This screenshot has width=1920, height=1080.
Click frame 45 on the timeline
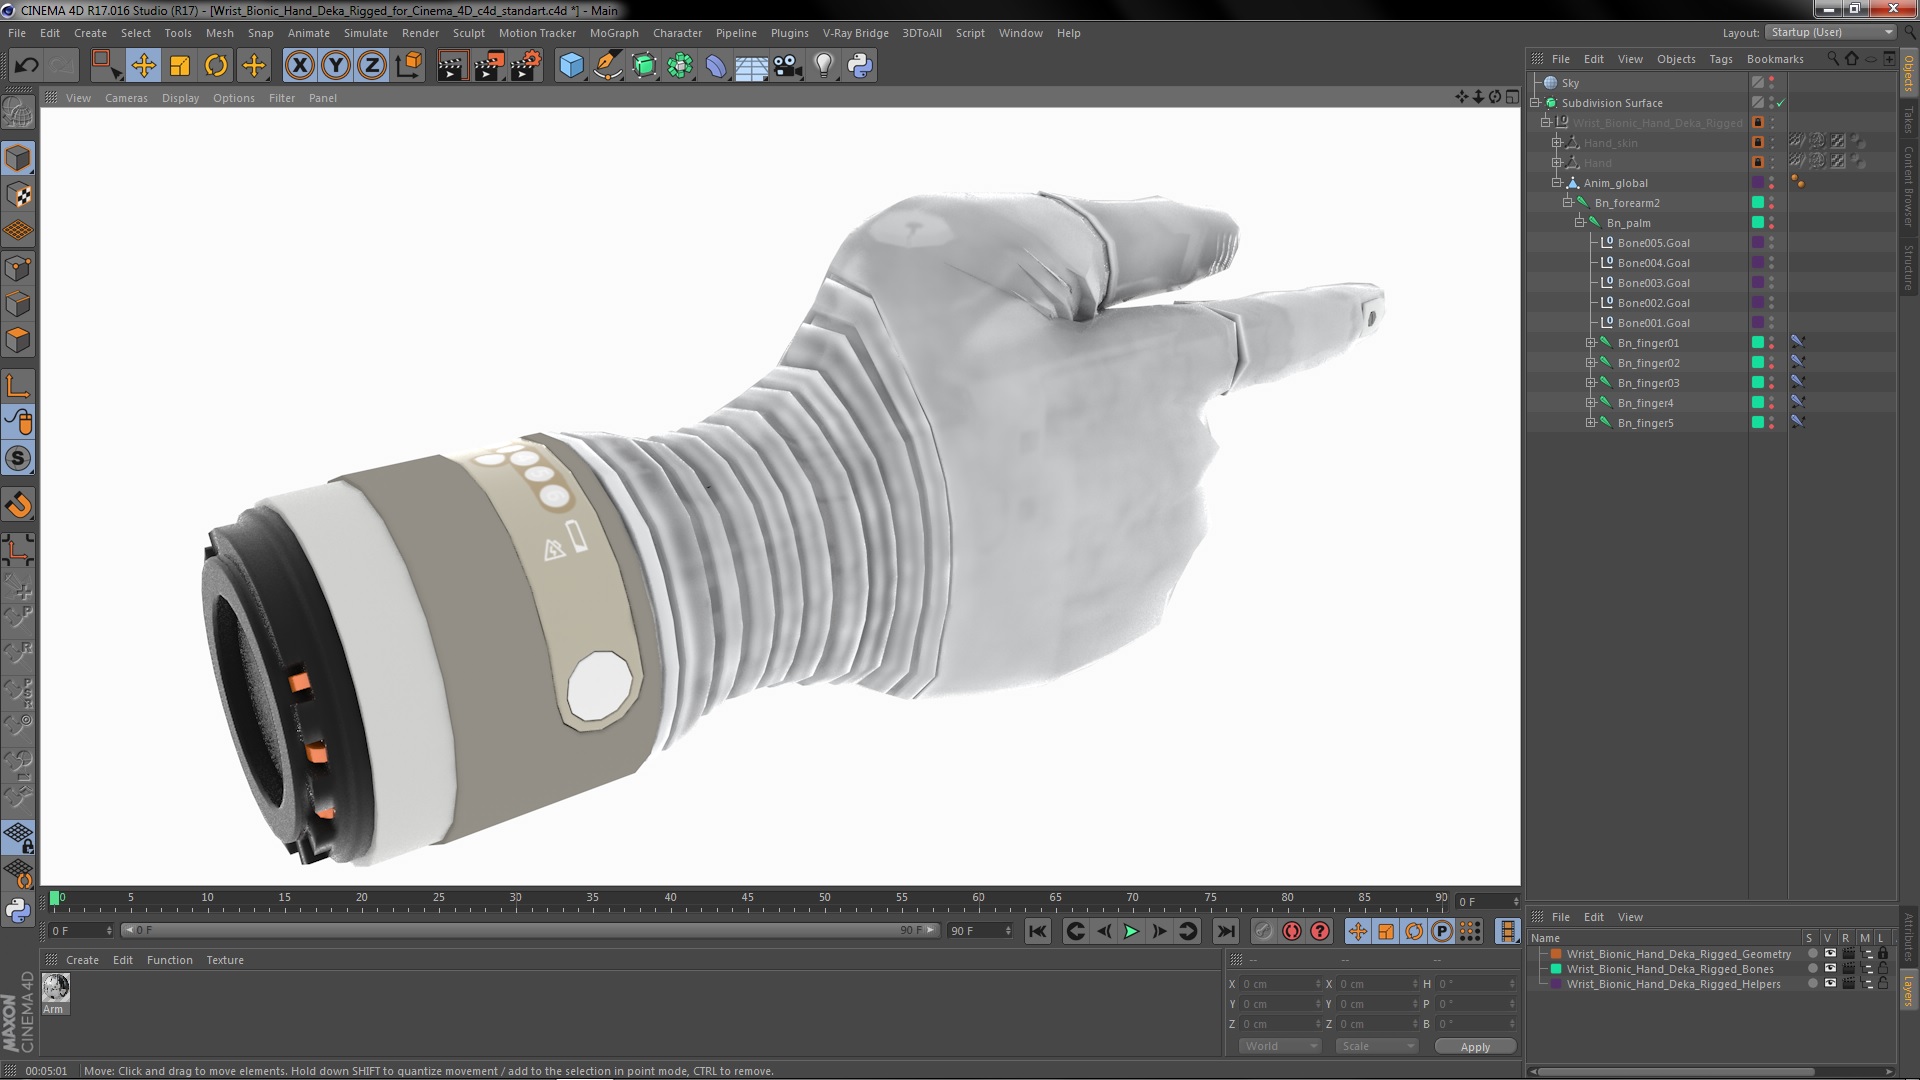click(747, 898)
